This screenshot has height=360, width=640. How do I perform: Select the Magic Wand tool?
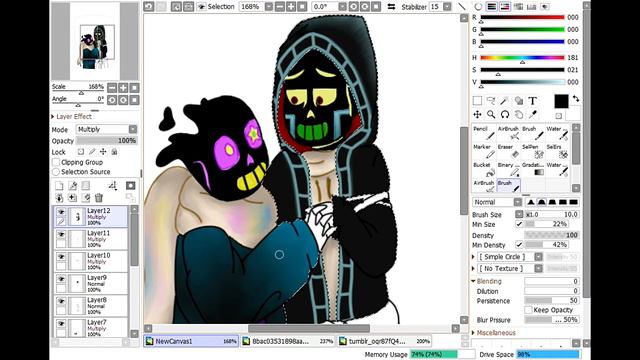pos(505,100)
